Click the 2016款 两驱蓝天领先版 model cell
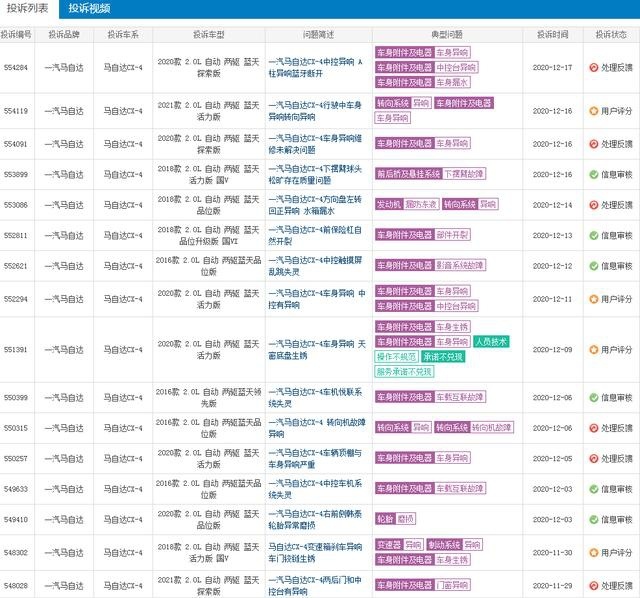640x598 pixels. pos(209,398)
